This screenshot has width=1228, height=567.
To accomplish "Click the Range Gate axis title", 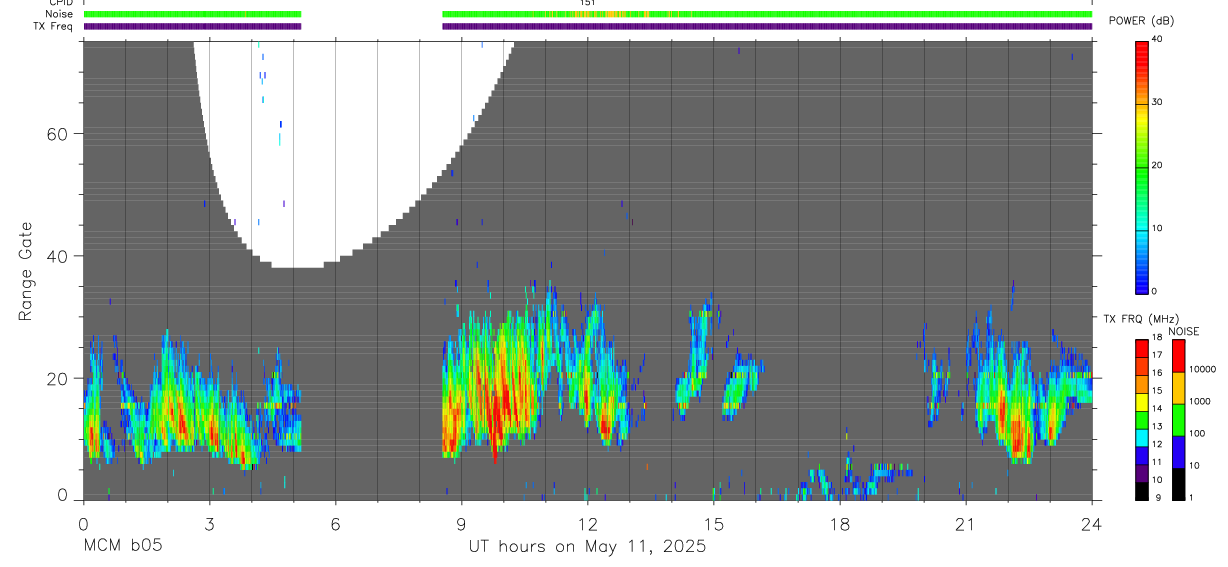I will pos(26,271).
